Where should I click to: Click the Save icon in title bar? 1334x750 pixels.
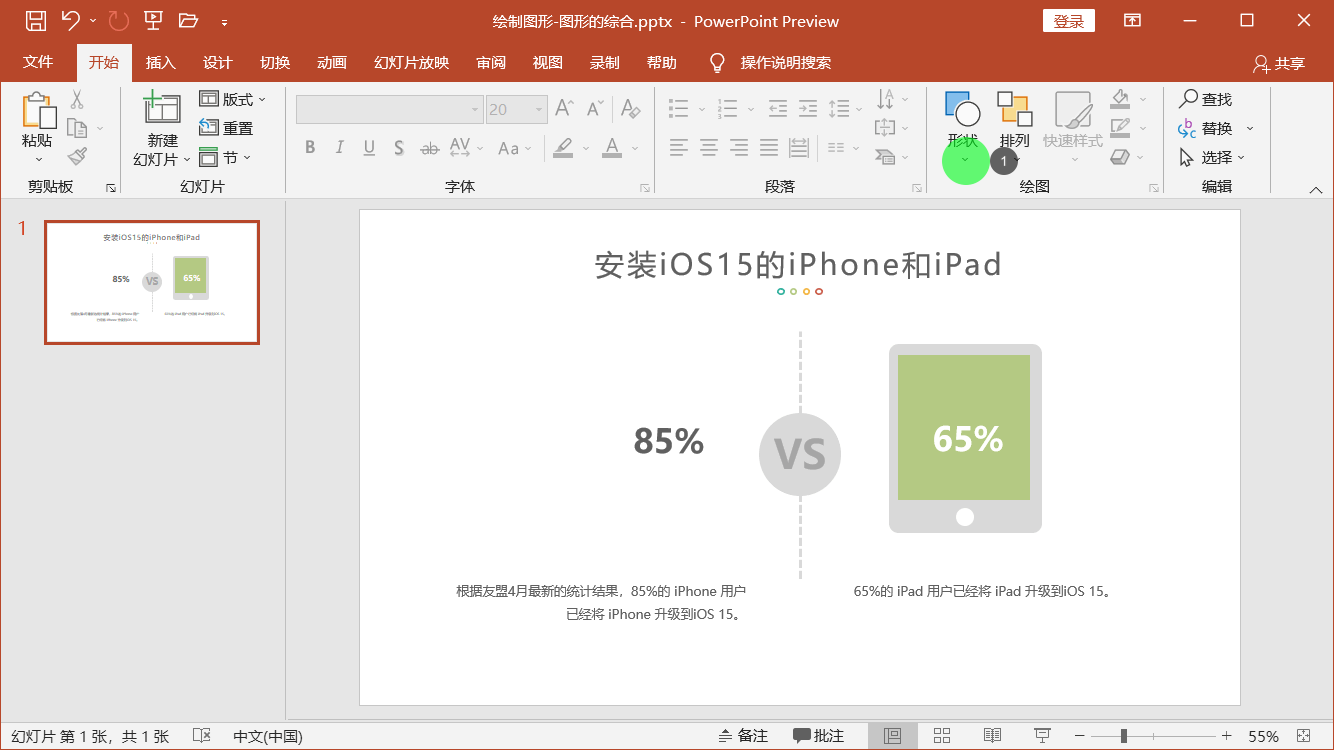36,20
